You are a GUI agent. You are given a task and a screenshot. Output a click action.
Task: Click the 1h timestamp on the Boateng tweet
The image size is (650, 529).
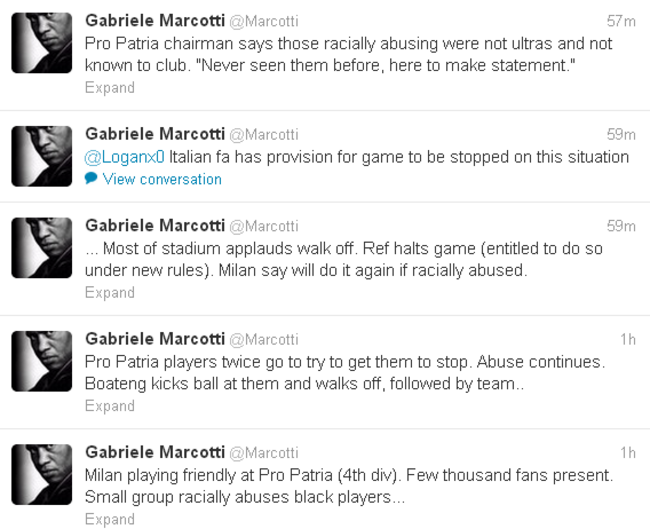627,340
